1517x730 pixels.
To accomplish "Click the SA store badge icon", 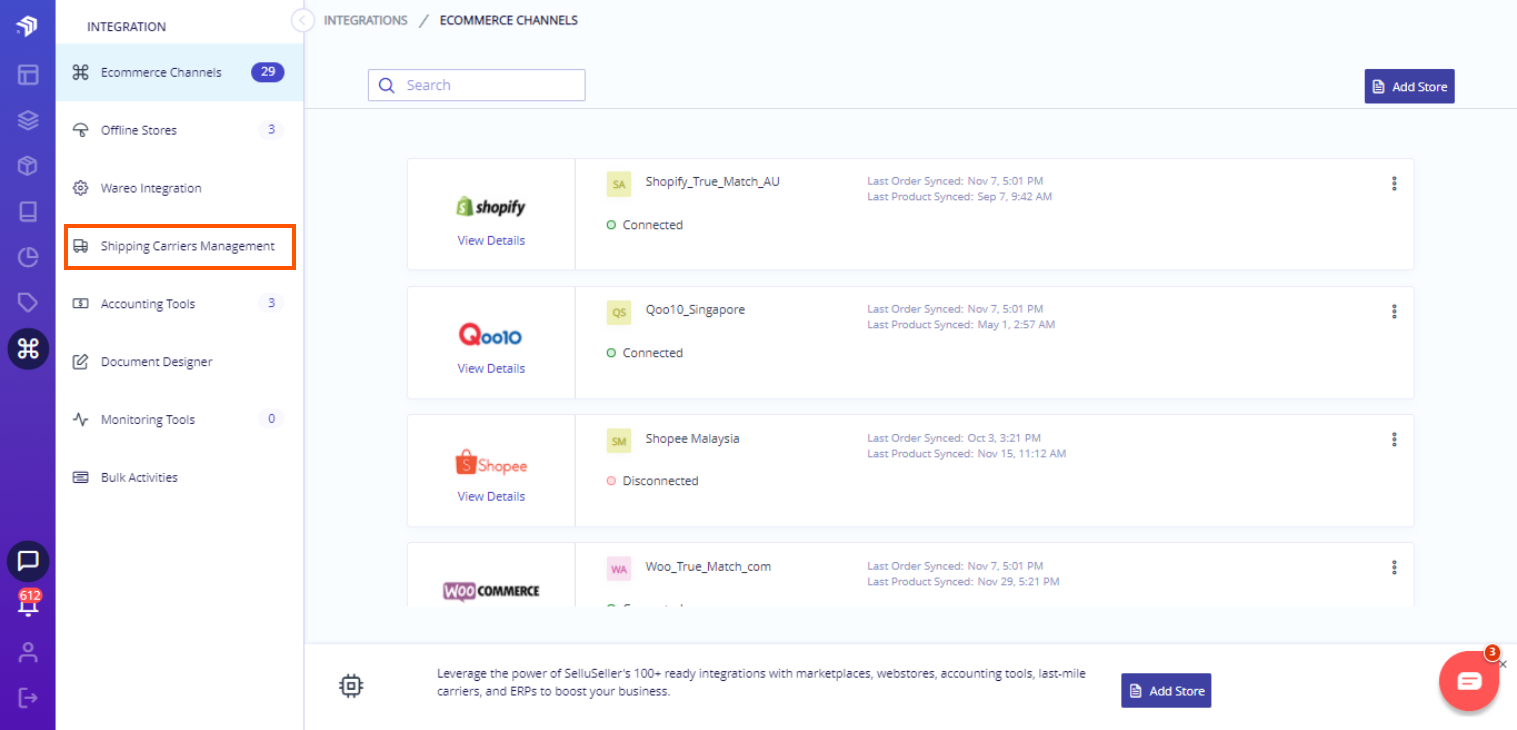I will coord(619,184).
